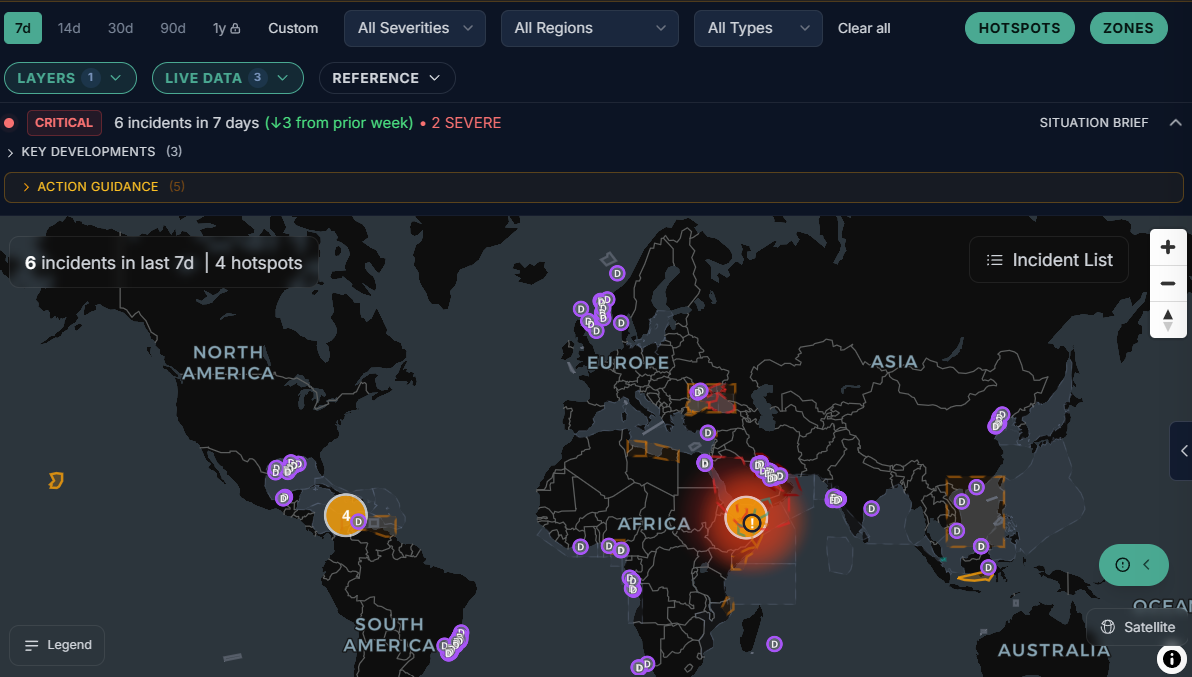Click the '↓3 from prior week' text

tap(339, 123)
